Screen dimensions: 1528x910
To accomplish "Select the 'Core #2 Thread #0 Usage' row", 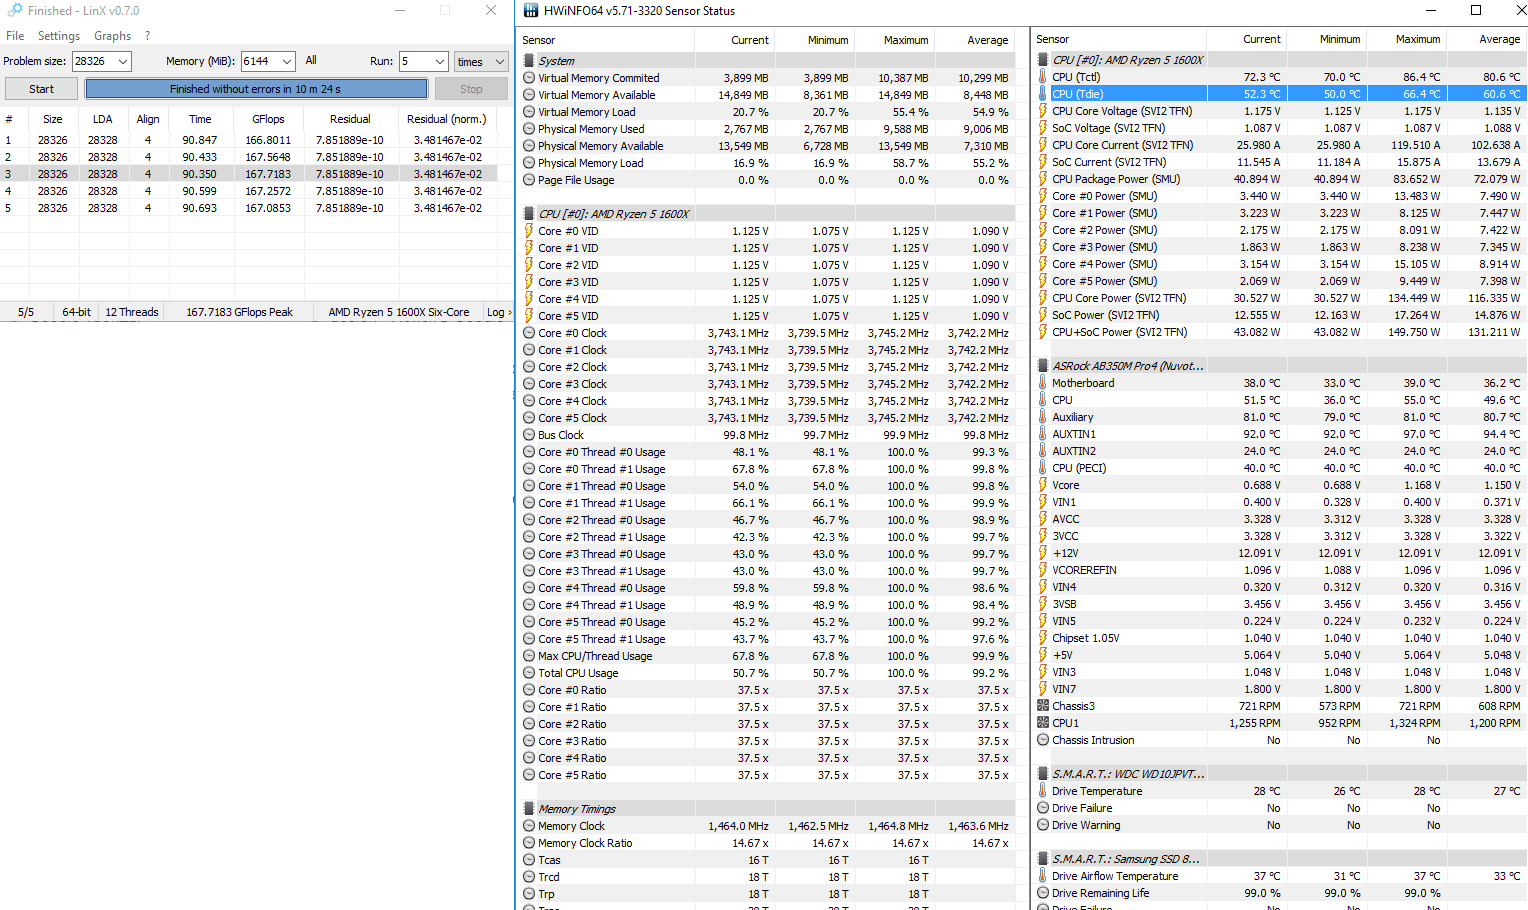I will 768,520.
